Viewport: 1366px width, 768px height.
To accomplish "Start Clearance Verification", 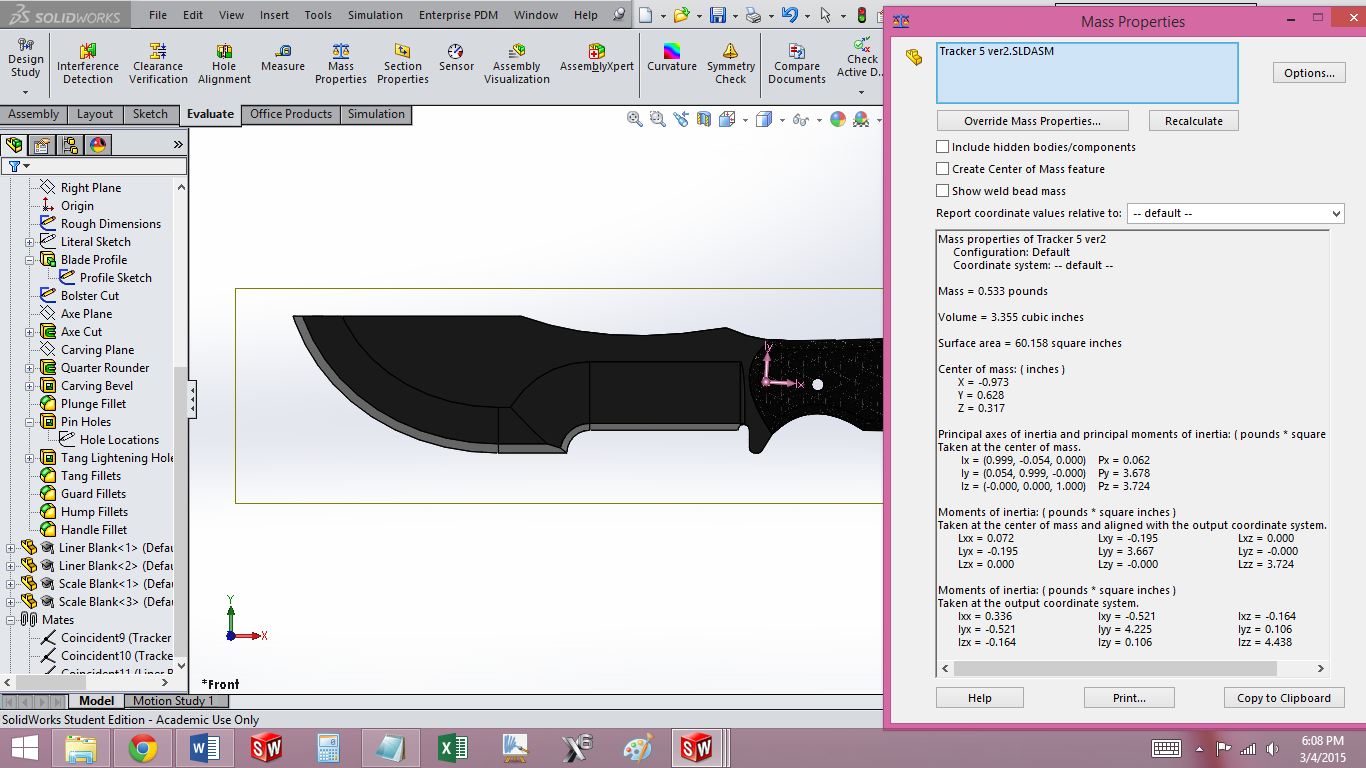I will click(x=157, y=62).
